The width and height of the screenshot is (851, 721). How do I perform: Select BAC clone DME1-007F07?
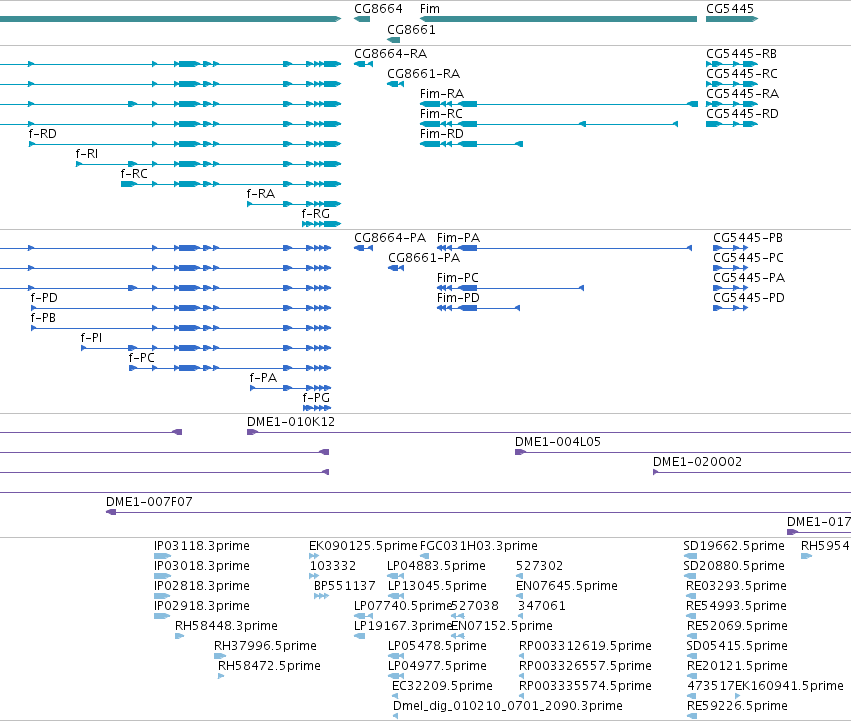(149, 503)
